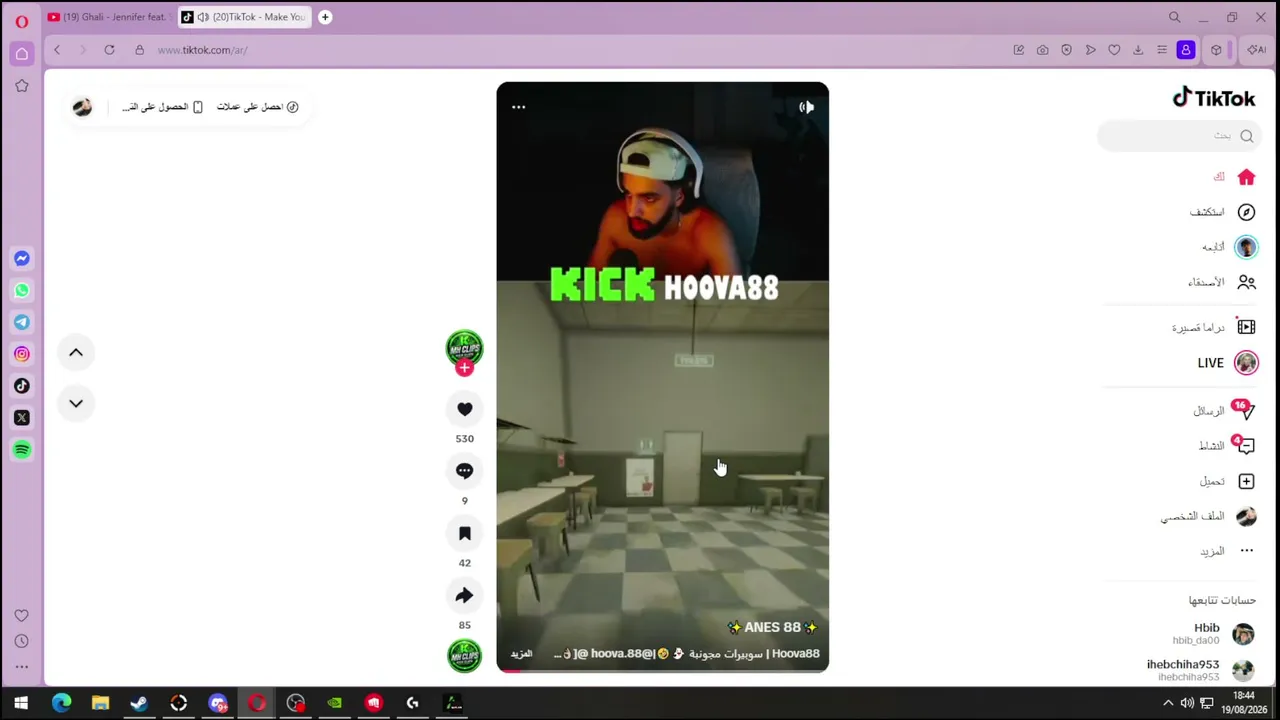Bookmark the video using the save icon

tap(464, 534)
